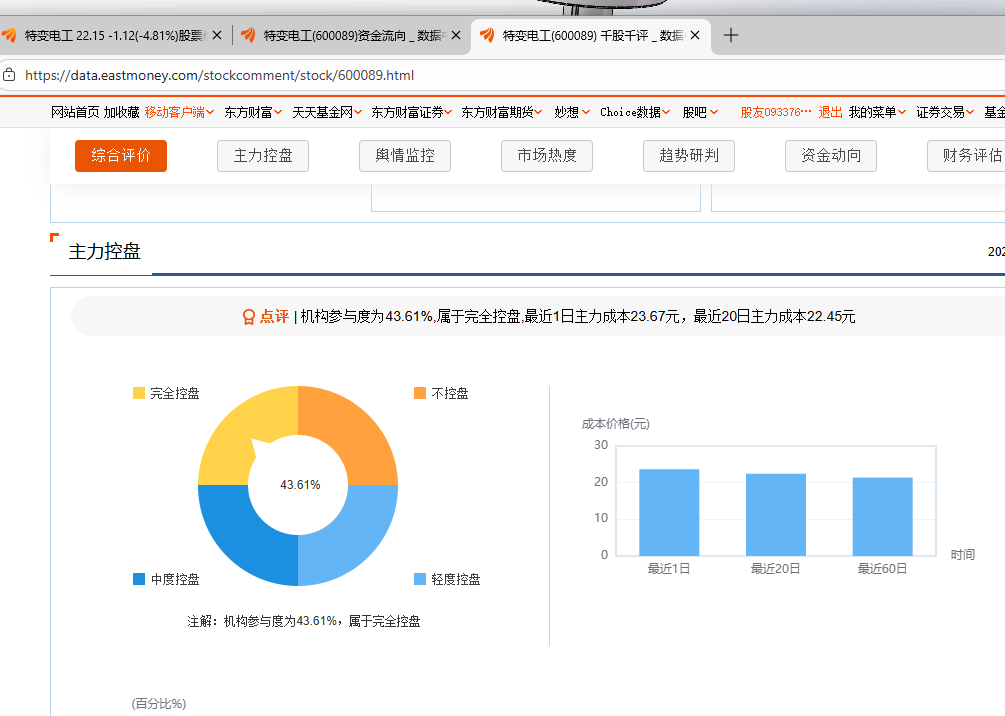This screenshot has height=716, width=1005.
Task: Click the 点评 lightbulb icon
Action: point(249,317)
